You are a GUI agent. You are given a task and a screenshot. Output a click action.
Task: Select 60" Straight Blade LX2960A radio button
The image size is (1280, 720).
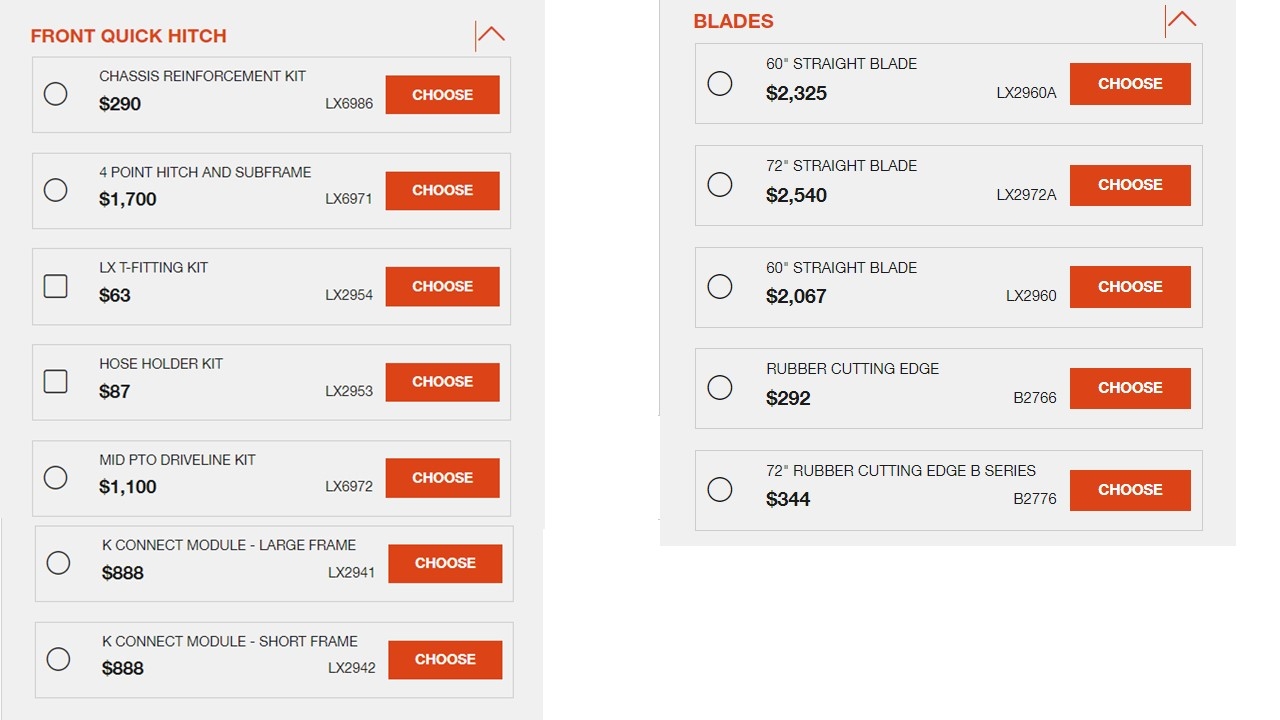pos(720,83)
